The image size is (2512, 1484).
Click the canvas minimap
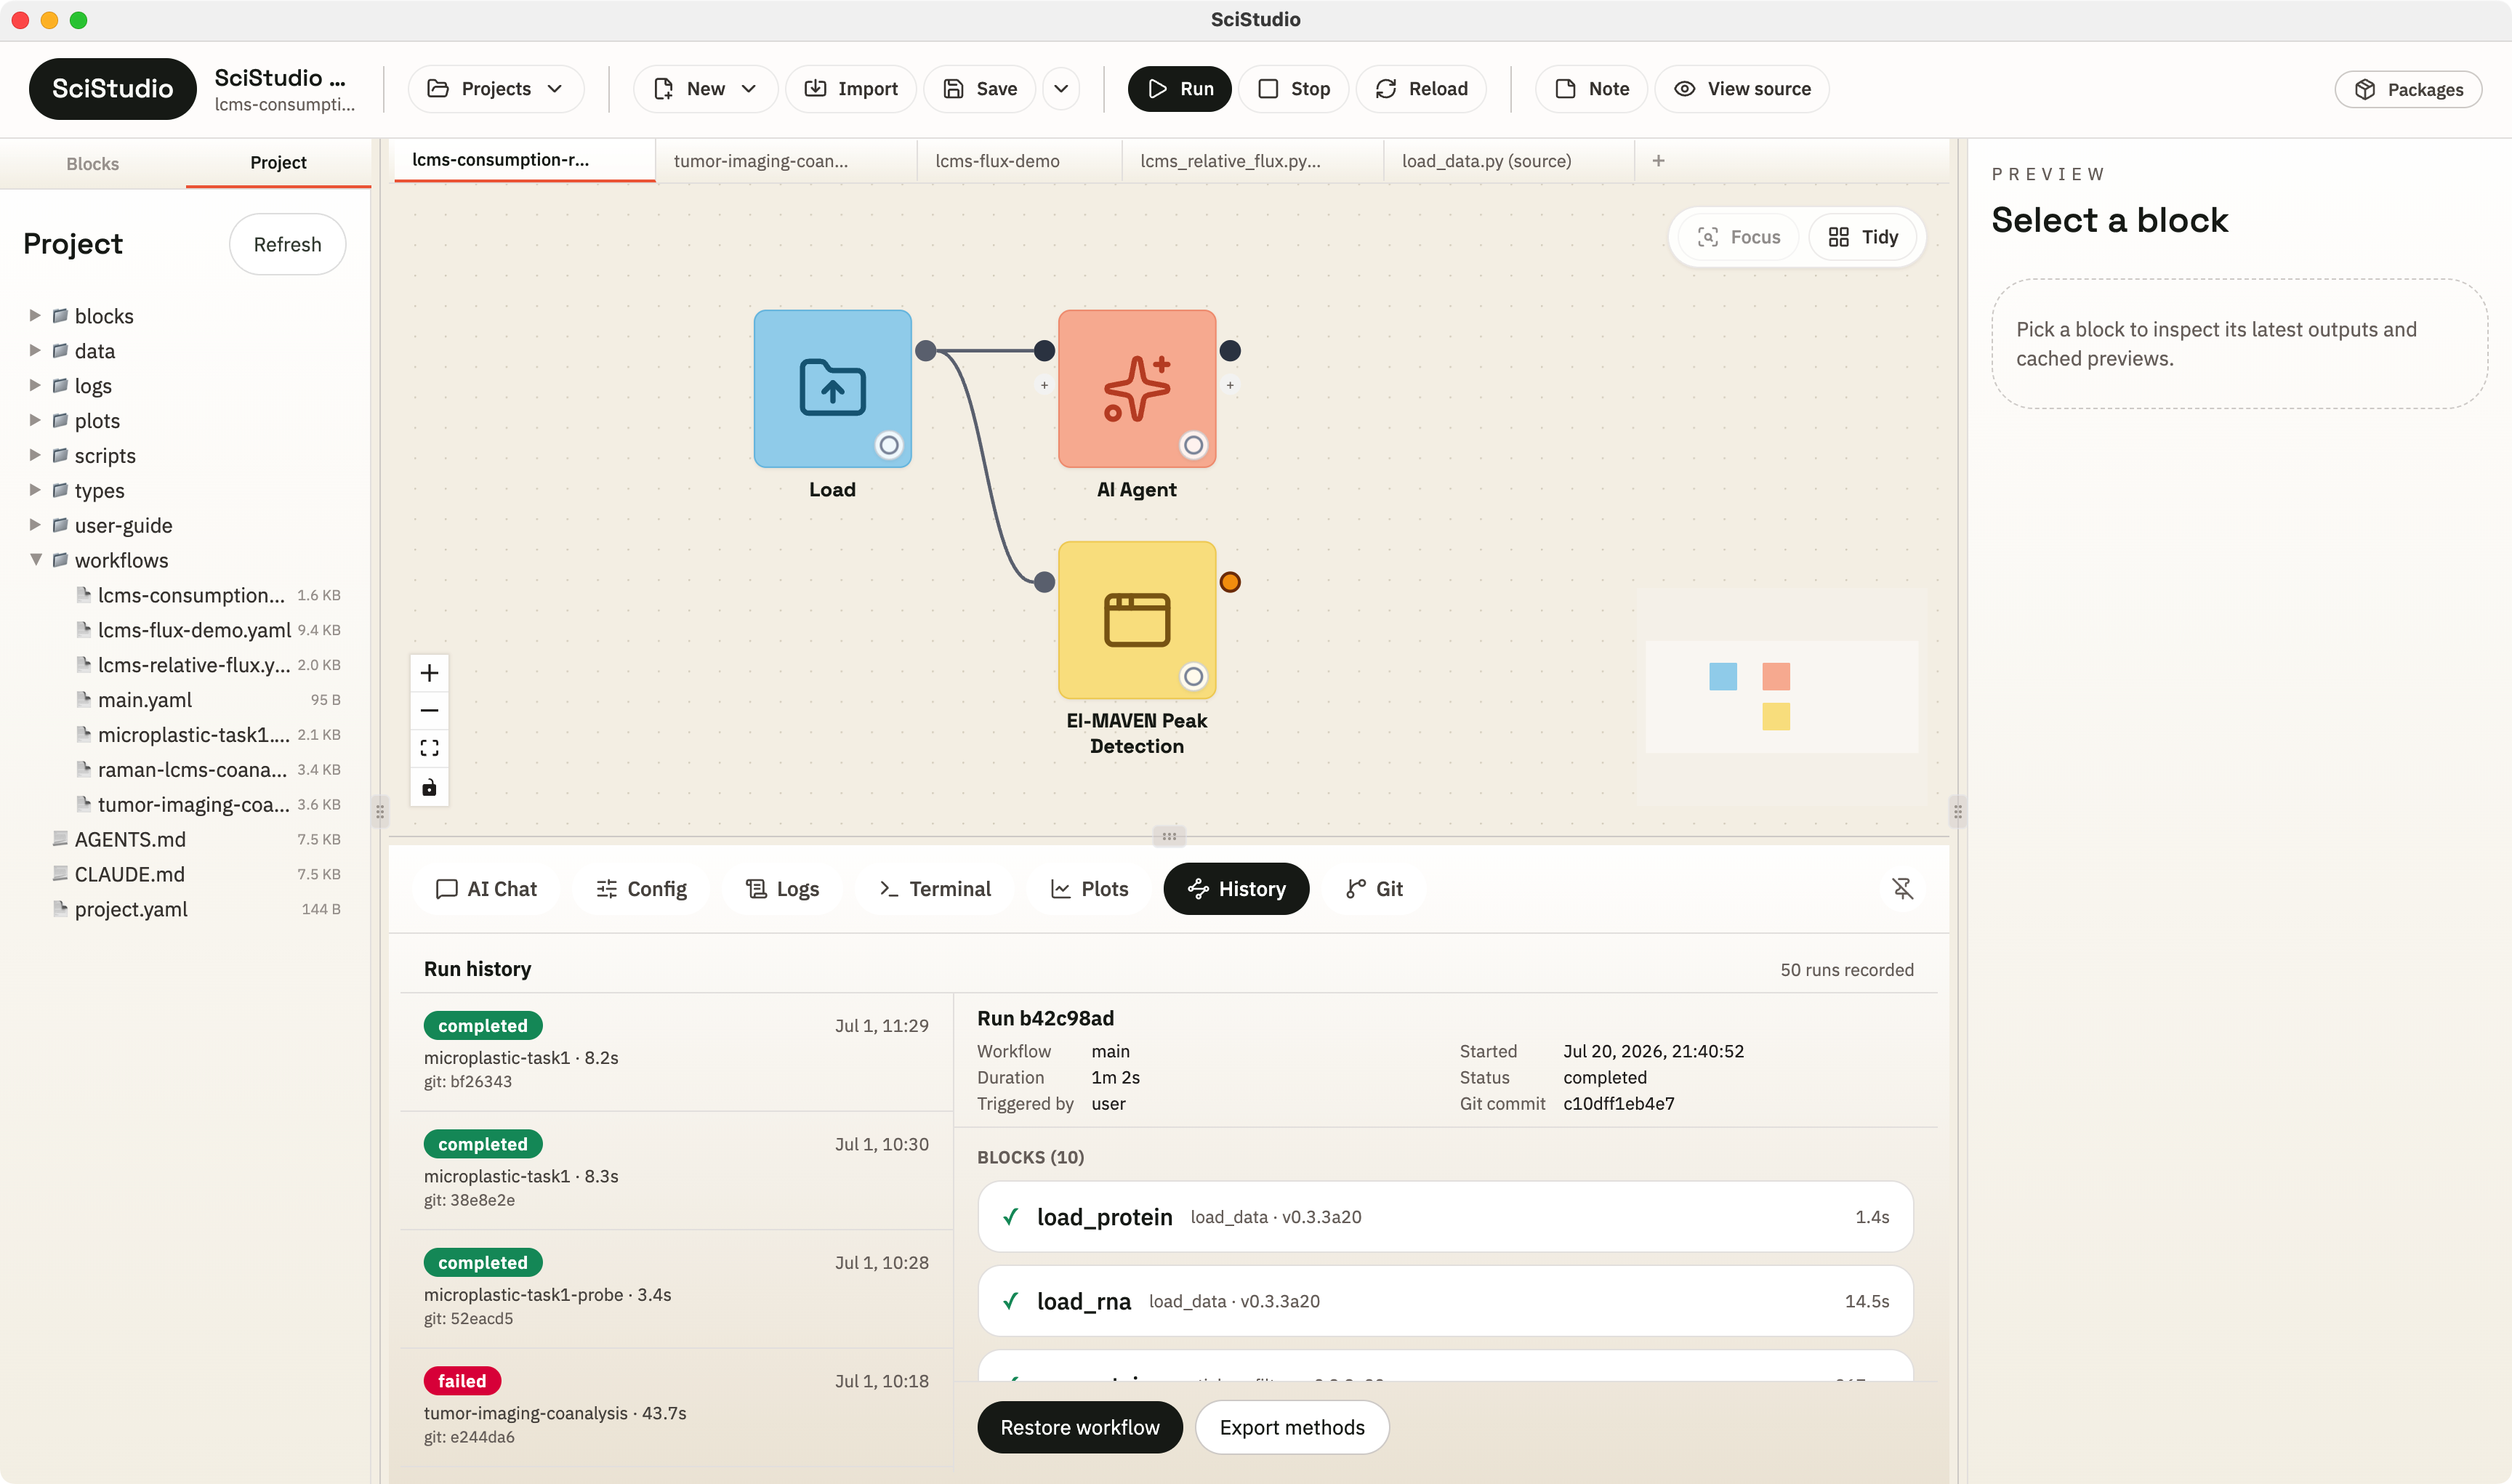1782,697
